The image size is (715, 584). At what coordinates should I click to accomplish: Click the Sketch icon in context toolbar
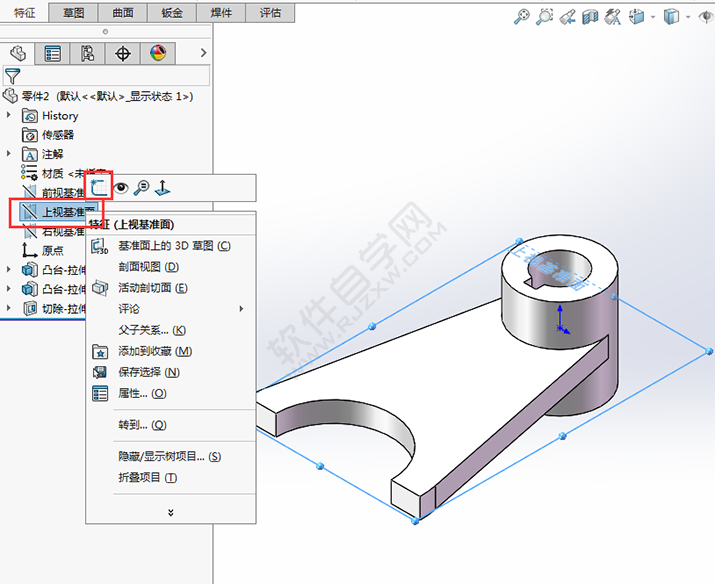(x=100, y=187)
